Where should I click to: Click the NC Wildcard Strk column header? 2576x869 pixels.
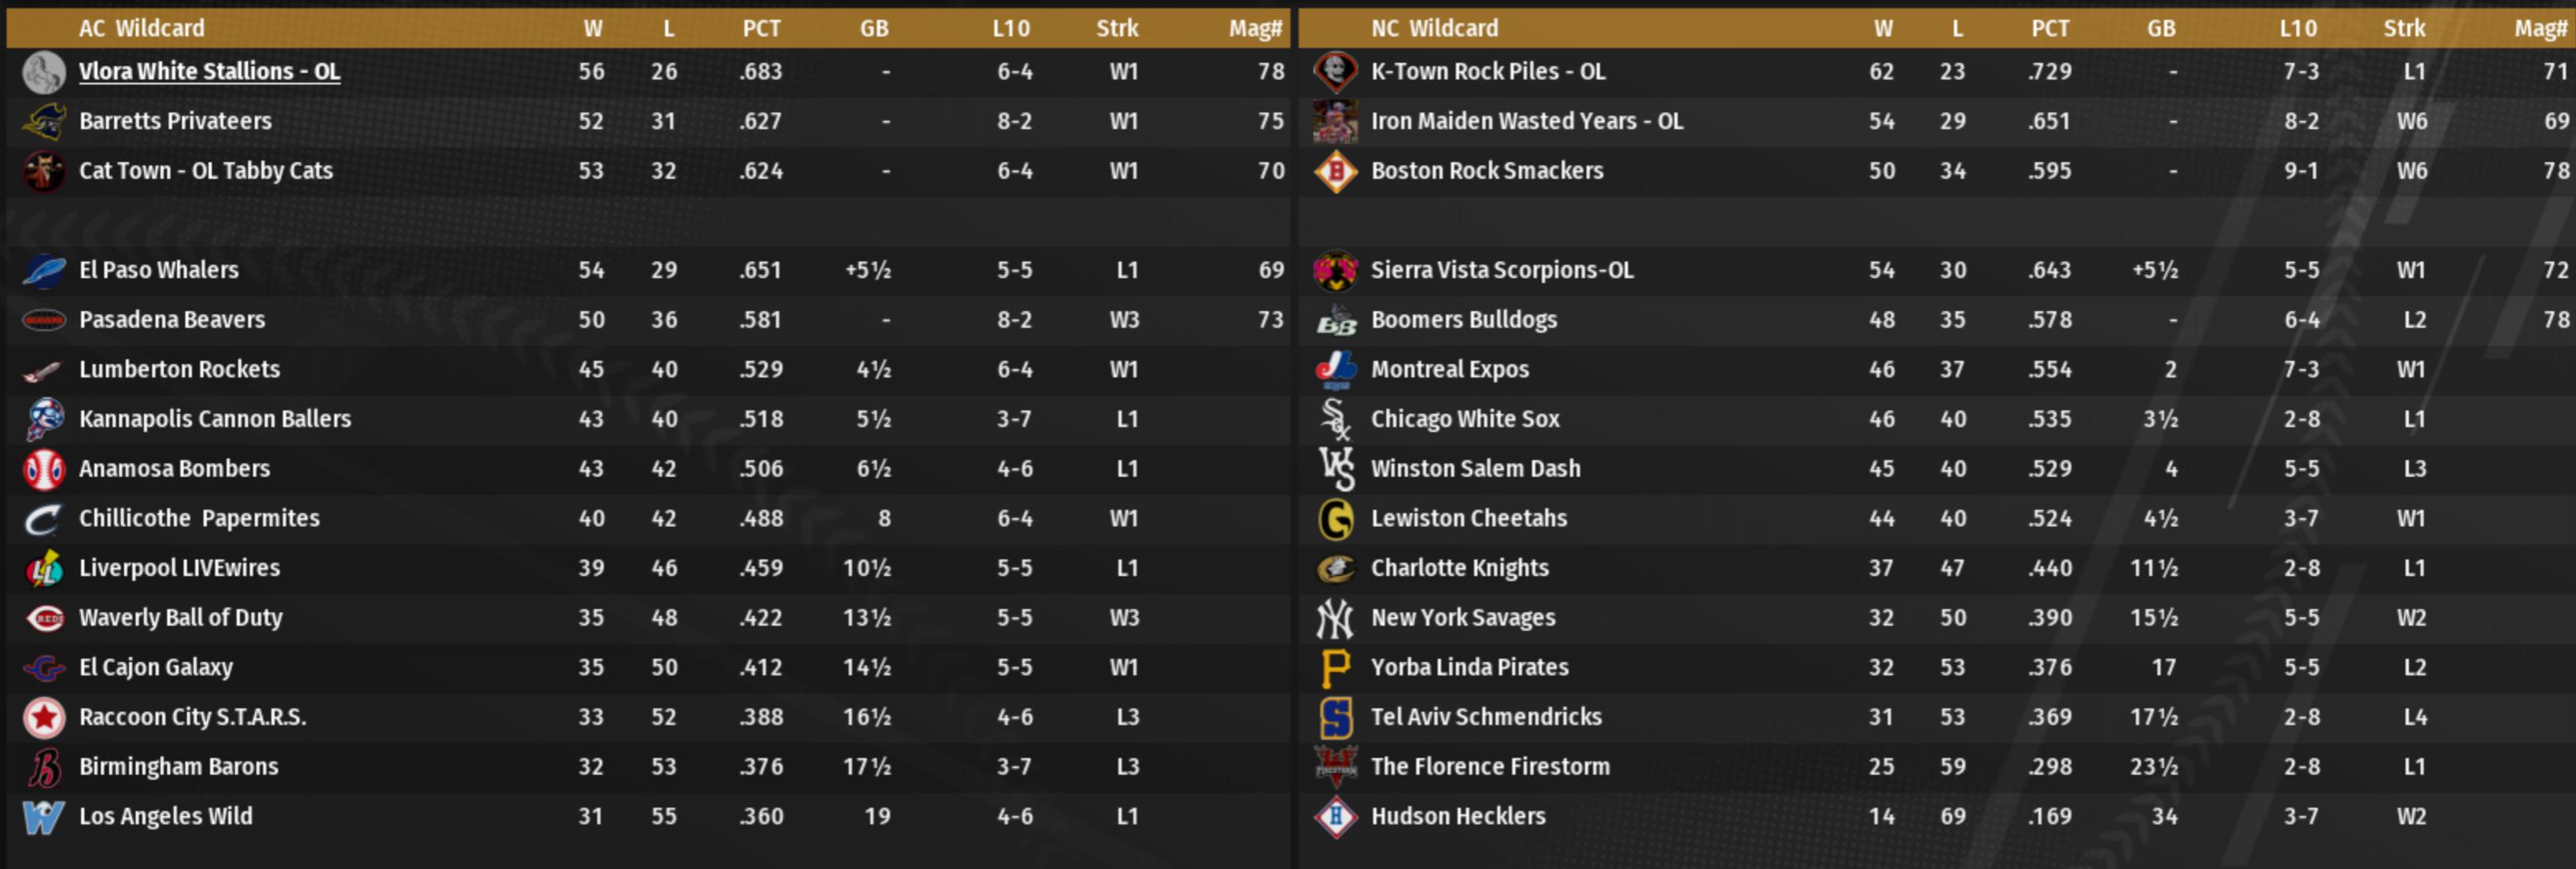point(2403,28)
